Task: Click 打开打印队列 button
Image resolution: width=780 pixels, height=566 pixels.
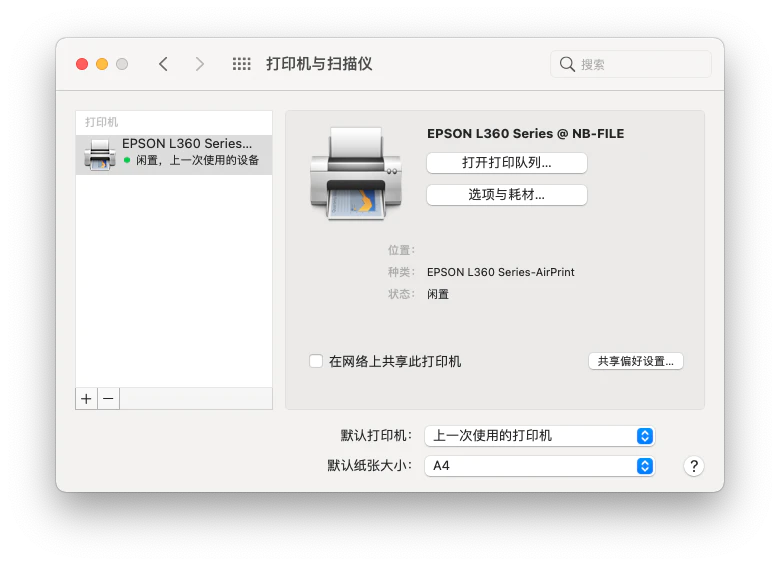Action: click(x=506, y=162)
